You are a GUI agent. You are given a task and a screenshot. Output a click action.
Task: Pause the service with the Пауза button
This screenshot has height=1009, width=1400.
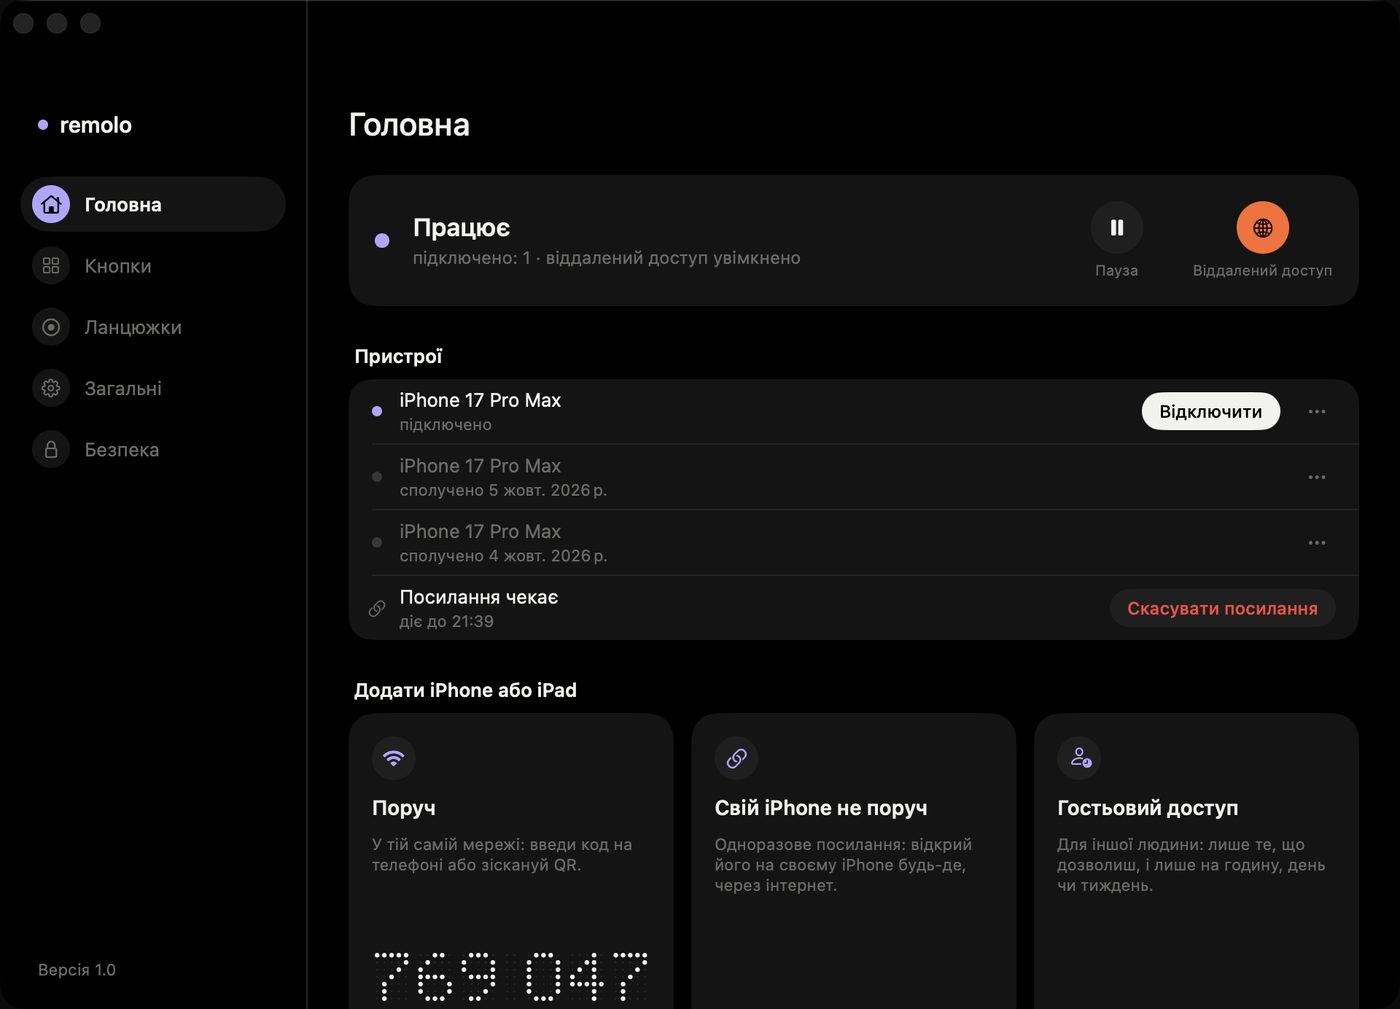[1117, 228]
